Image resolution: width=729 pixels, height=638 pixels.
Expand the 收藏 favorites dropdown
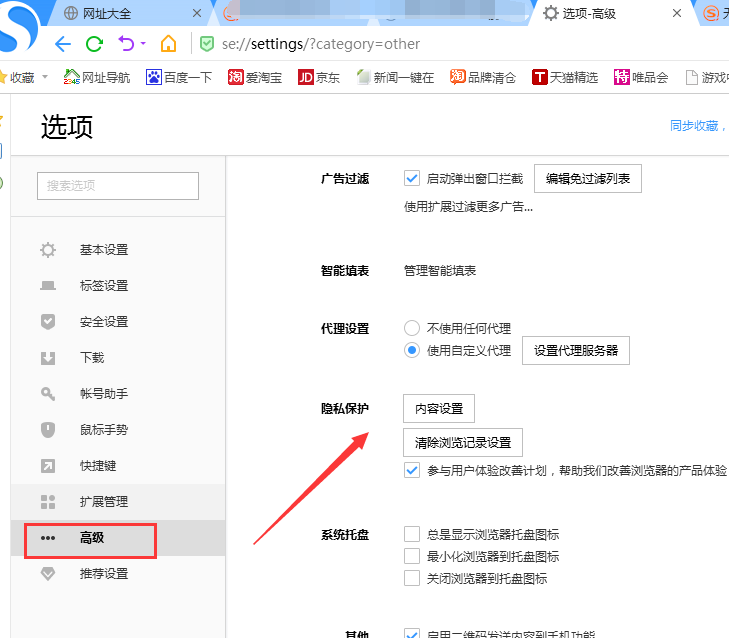click(x=43, y=78)
